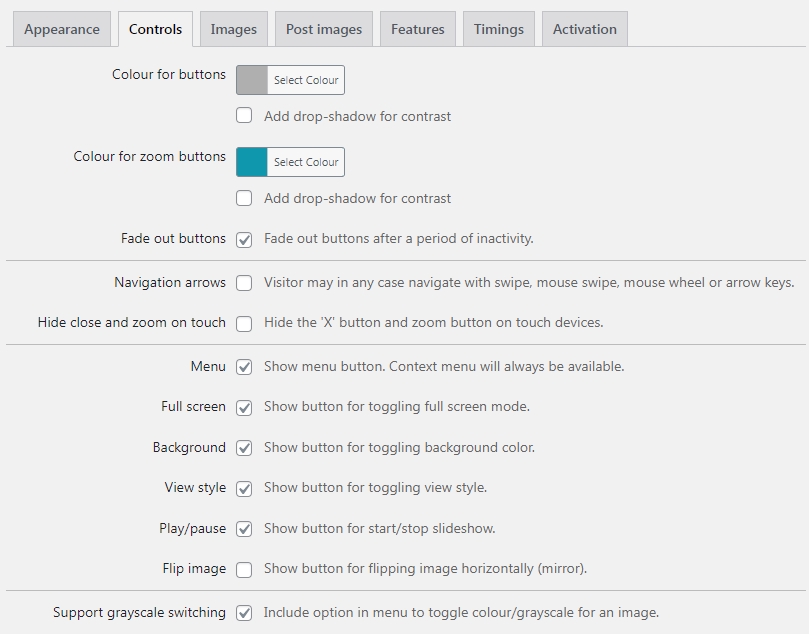This screenshot has width=809, height=634.
Task: Enable Navigation arrows checkbox
Action: point(244,283)
